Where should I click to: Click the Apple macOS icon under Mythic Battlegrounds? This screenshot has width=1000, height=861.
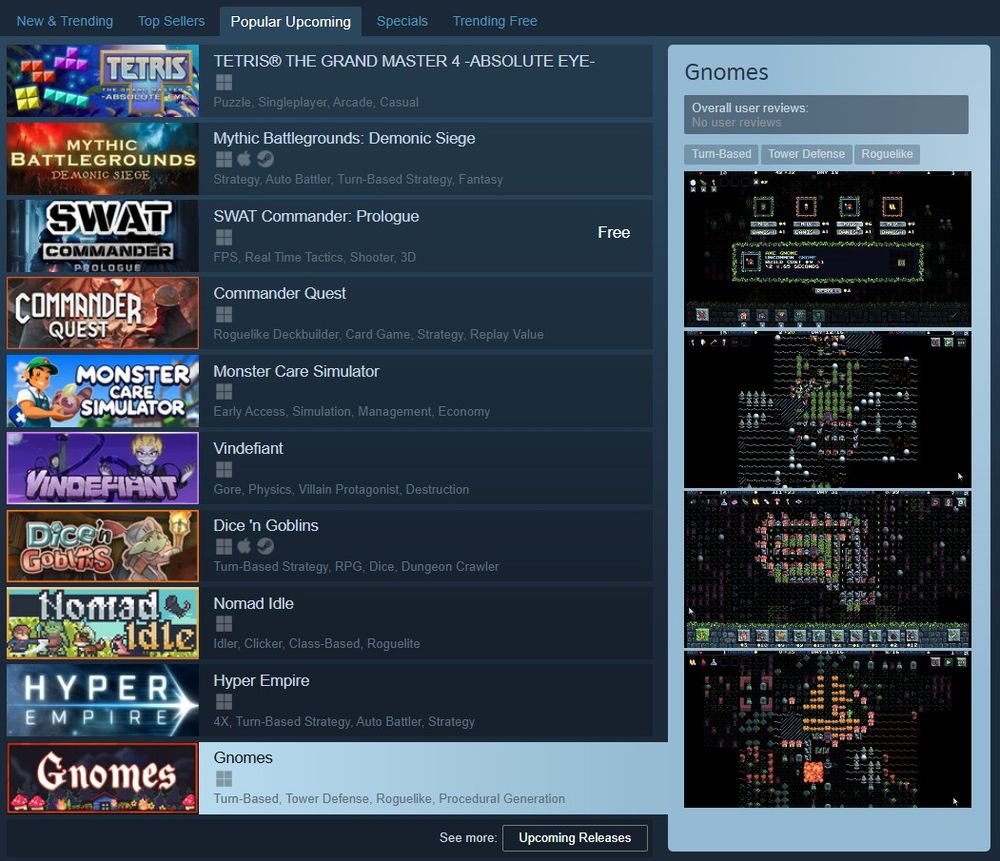coord(244,159)
